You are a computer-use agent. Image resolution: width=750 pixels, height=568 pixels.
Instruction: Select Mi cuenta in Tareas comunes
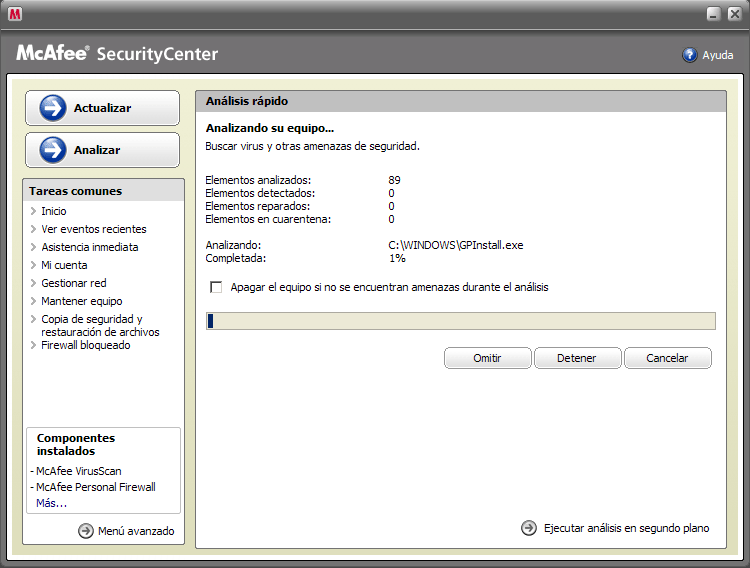pos(64,265)
